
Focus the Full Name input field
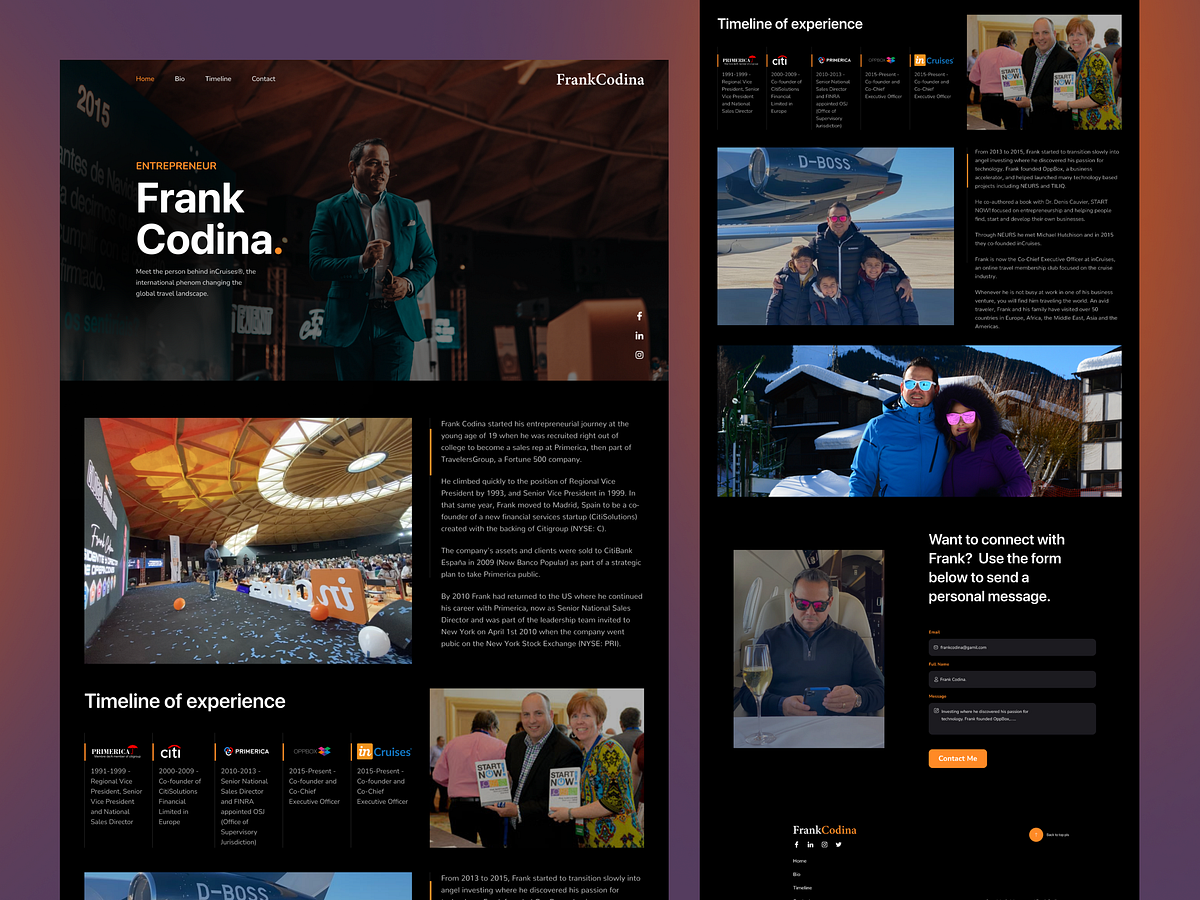pos(1012,679)
